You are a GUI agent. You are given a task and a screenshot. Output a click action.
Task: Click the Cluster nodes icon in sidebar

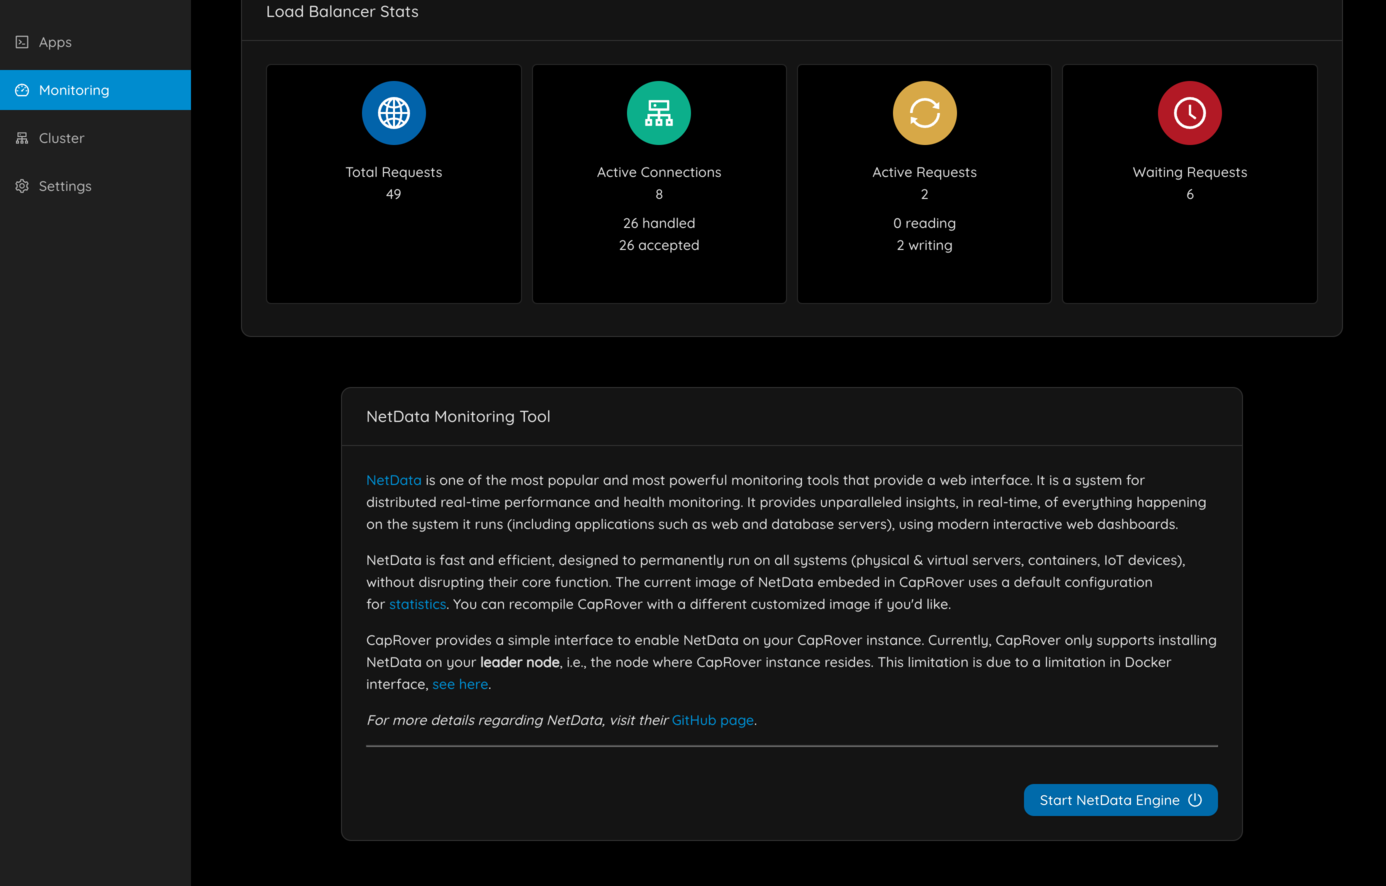click(22, 138)
